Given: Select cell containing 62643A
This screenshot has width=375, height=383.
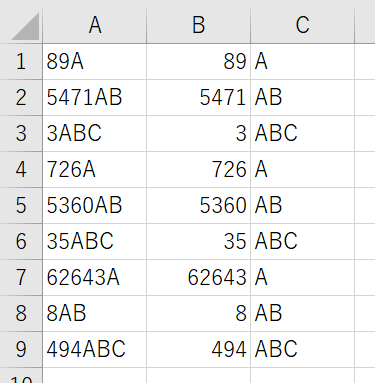Looking at the screenshot, I should 95,277.
